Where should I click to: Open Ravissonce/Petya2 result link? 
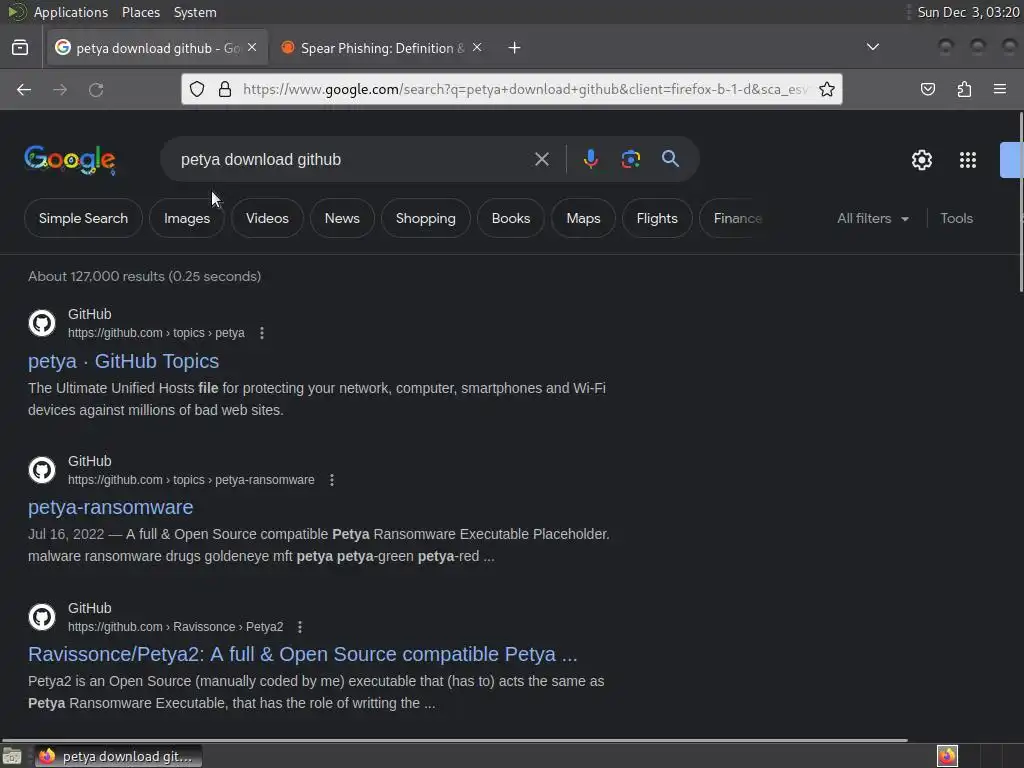click(x=302, y=654)
